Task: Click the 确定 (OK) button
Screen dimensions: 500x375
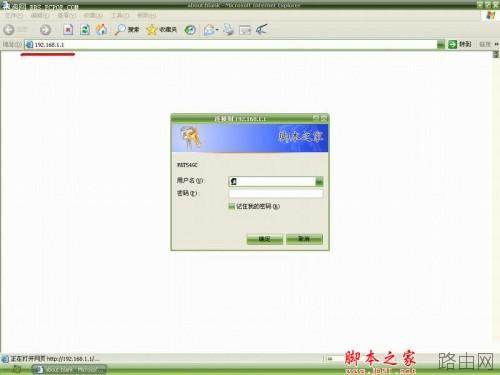Action: (265, 239)
